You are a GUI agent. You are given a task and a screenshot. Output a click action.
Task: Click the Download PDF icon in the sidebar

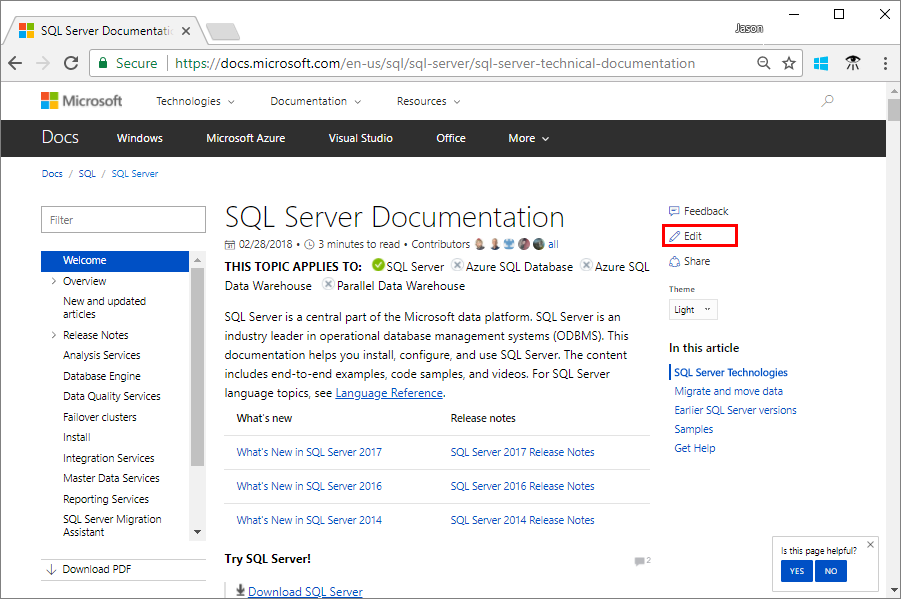[52, 568]
